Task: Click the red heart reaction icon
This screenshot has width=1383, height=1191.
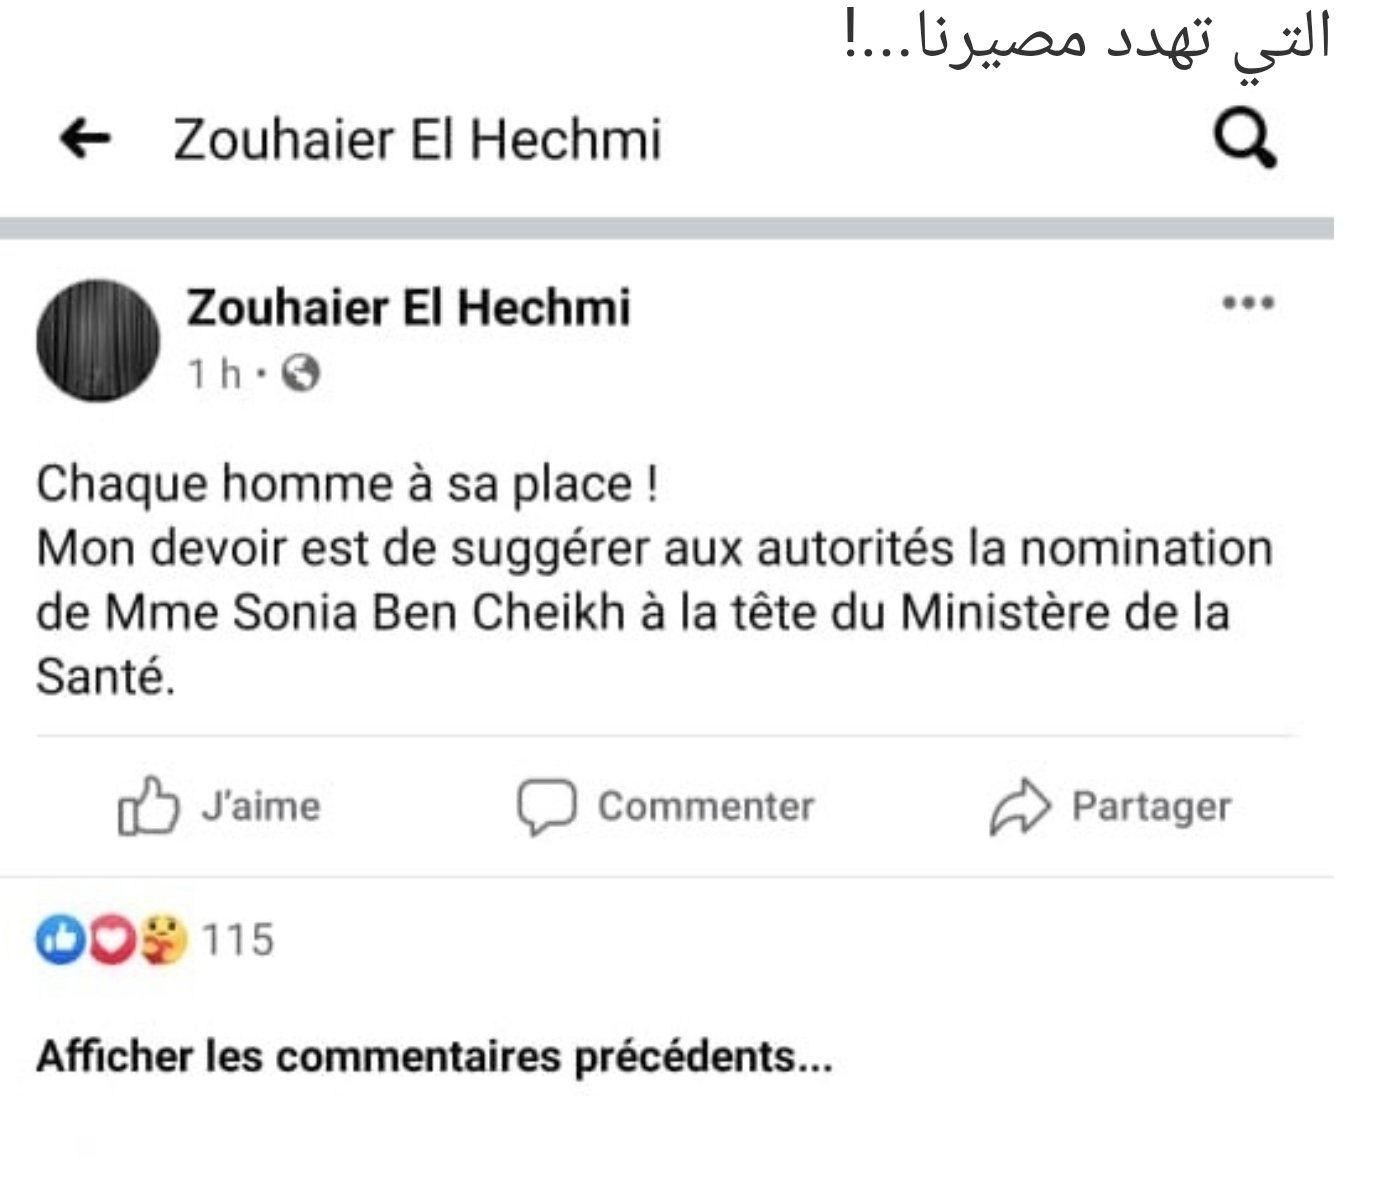Action: click(x=111, y=940)
